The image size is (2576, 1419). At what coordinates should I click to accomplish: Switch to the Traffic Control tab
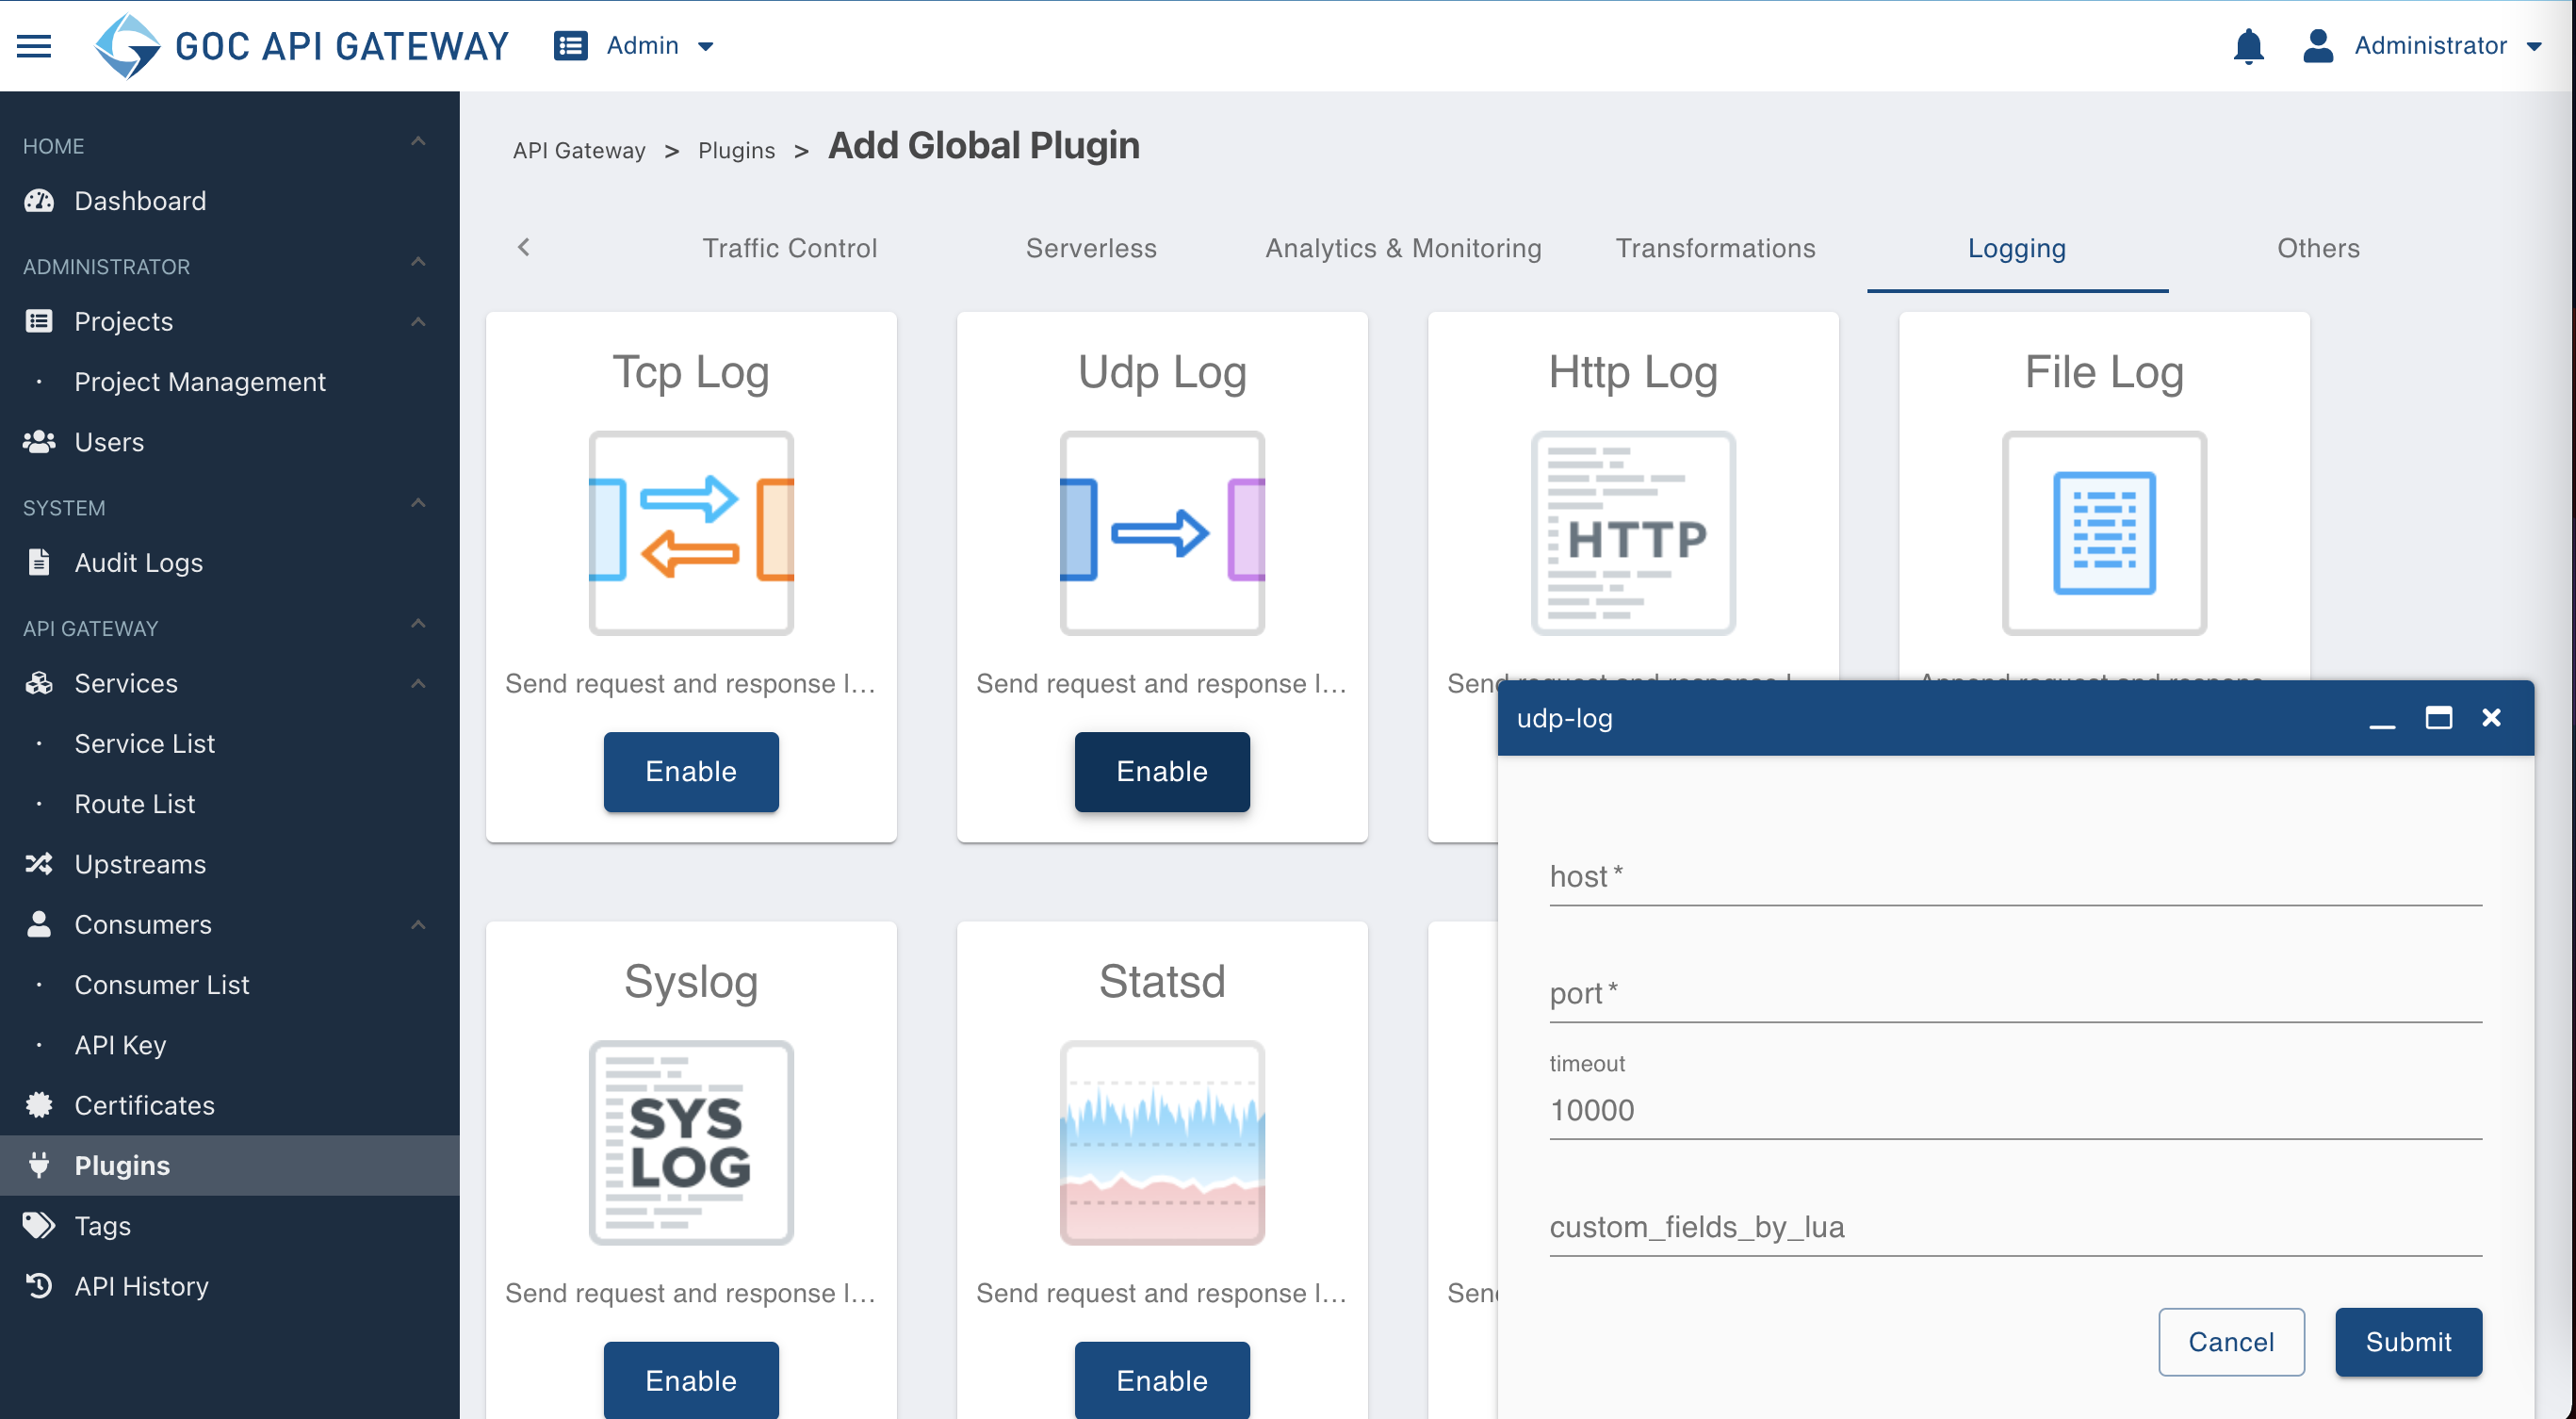789,248
